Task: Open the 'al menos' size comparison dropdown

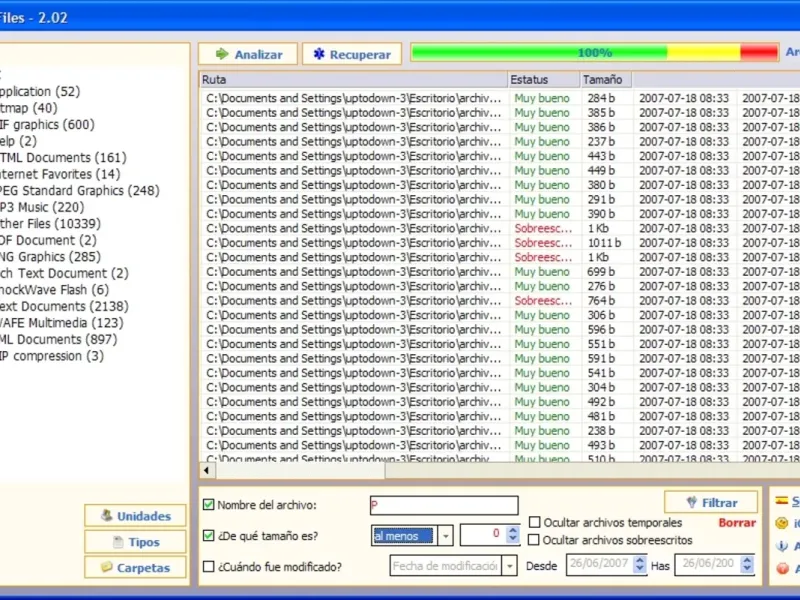Action: point(445,536)
